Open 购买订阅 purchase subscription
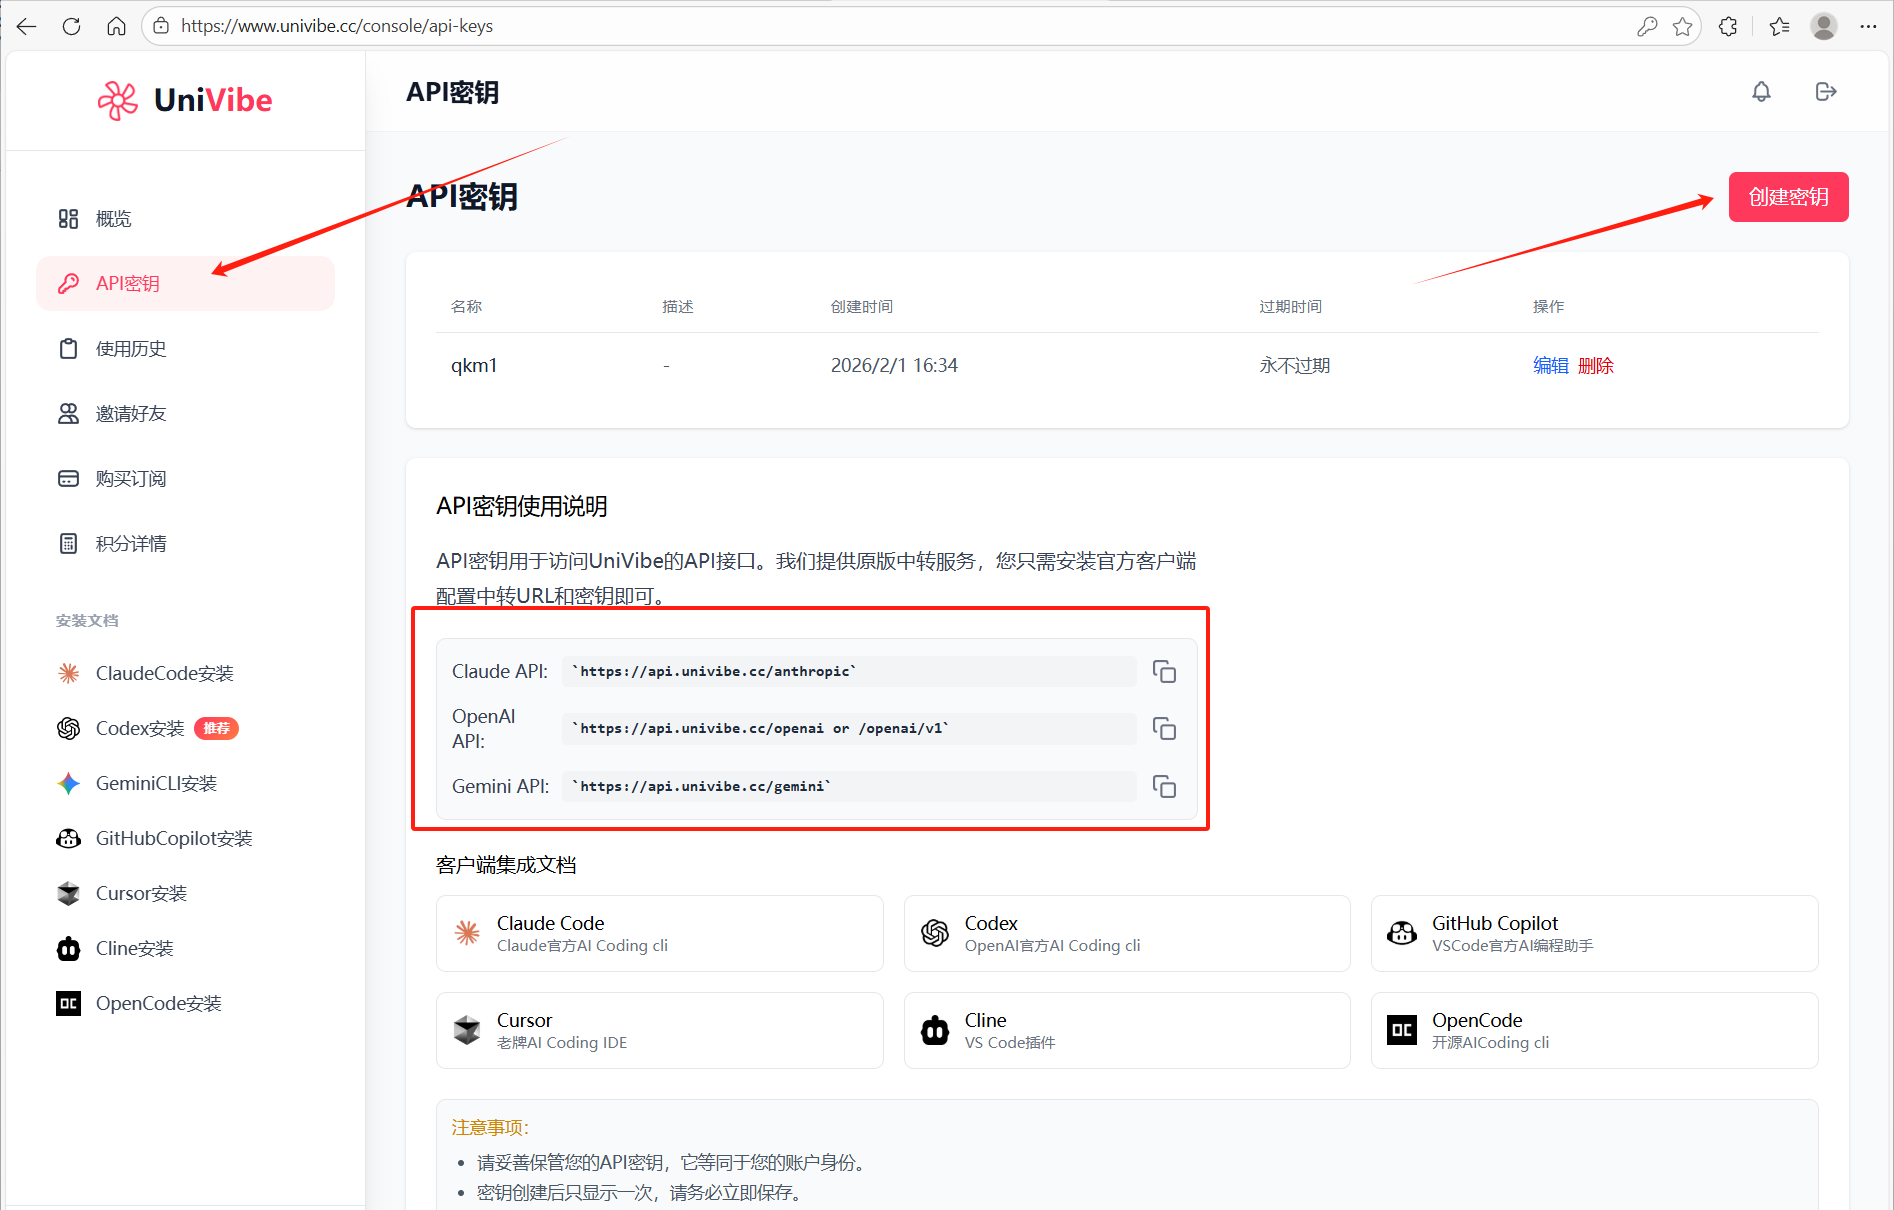1894x1210 pixels. click(x=185, y=479)
